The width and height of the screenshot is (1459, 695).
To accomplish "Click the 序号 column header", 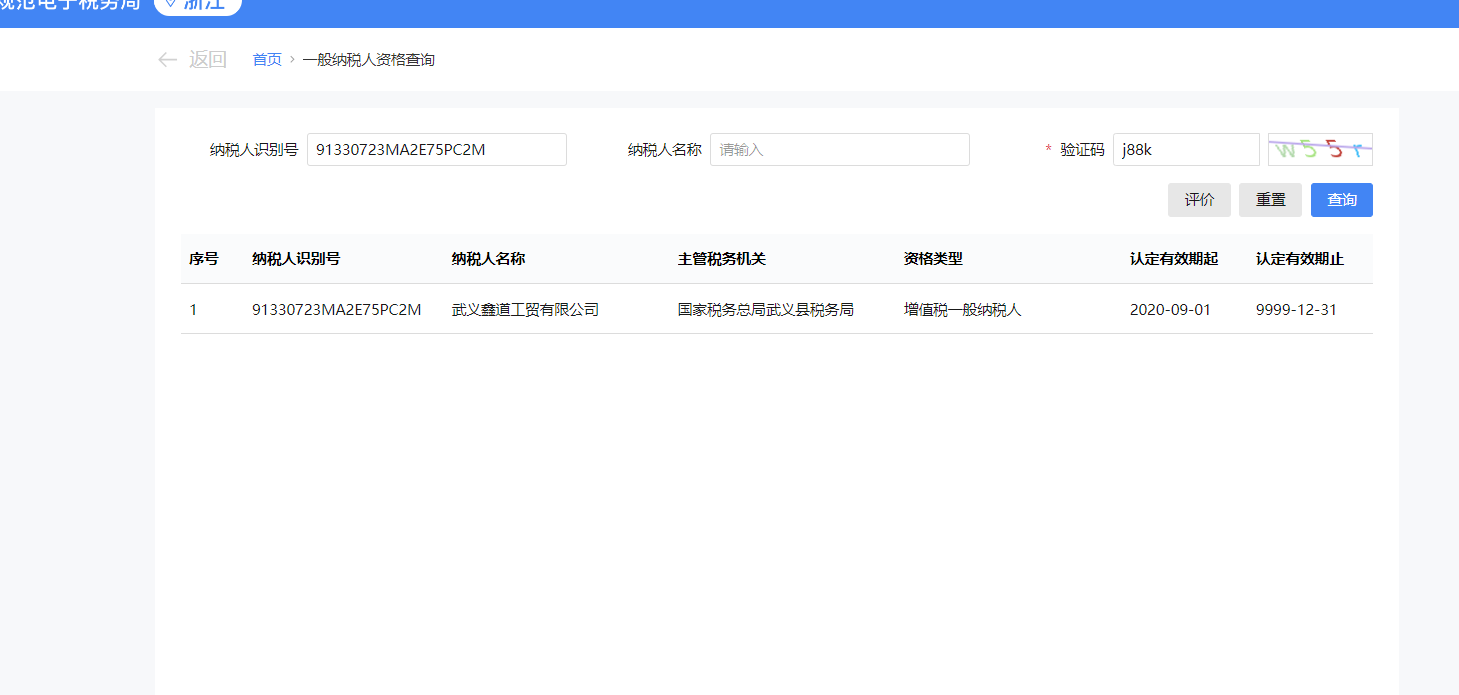I will (x=204, y=259).
